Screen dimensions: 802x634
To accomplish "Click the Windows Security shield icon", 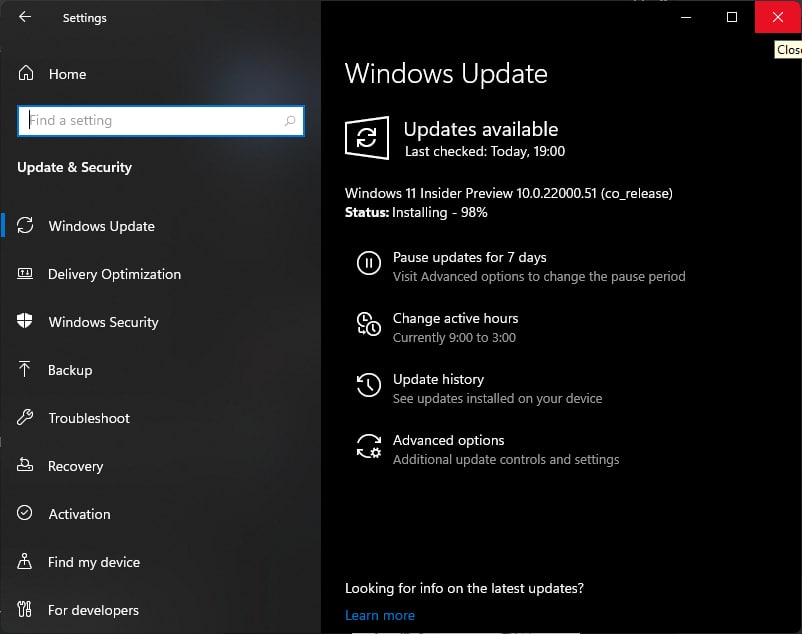I will click(x=25, y=321).
